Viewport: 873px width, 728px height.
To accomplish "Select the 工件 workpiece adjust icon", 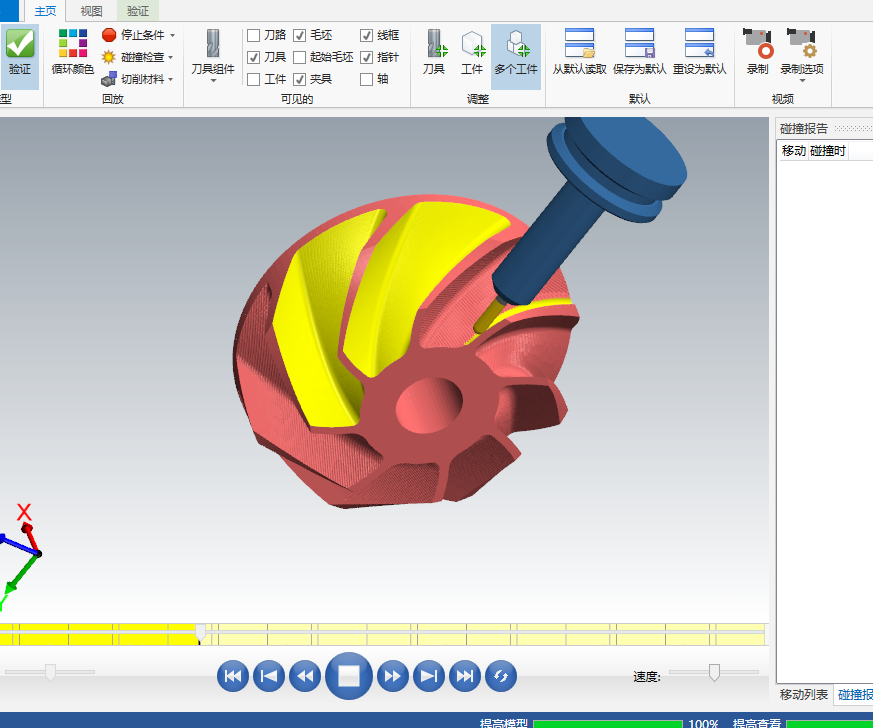I will 472,45.
